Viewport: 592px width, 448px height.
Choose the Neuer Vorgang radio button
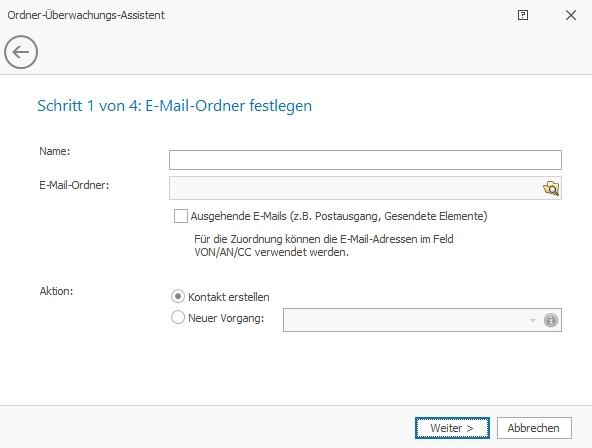tap(178, 317)
